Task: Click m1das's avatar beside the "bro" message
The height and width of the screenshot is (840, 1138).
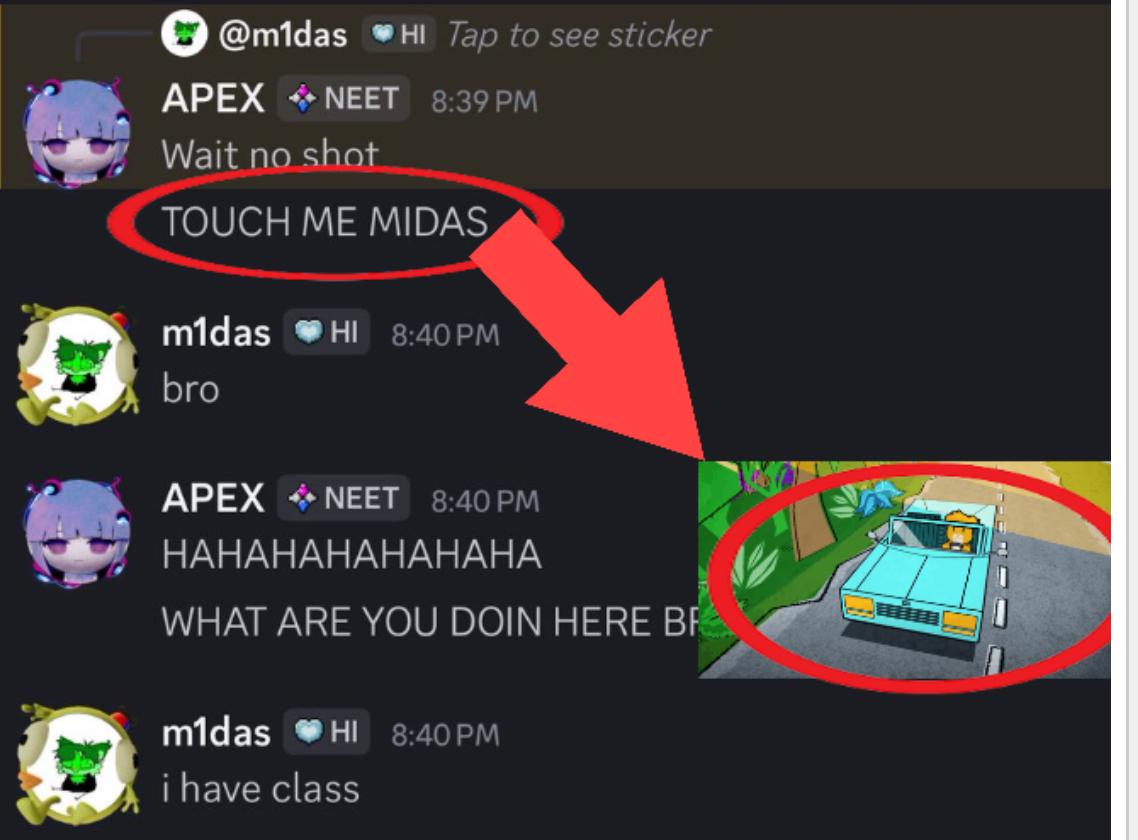Action: coord(78,364)
